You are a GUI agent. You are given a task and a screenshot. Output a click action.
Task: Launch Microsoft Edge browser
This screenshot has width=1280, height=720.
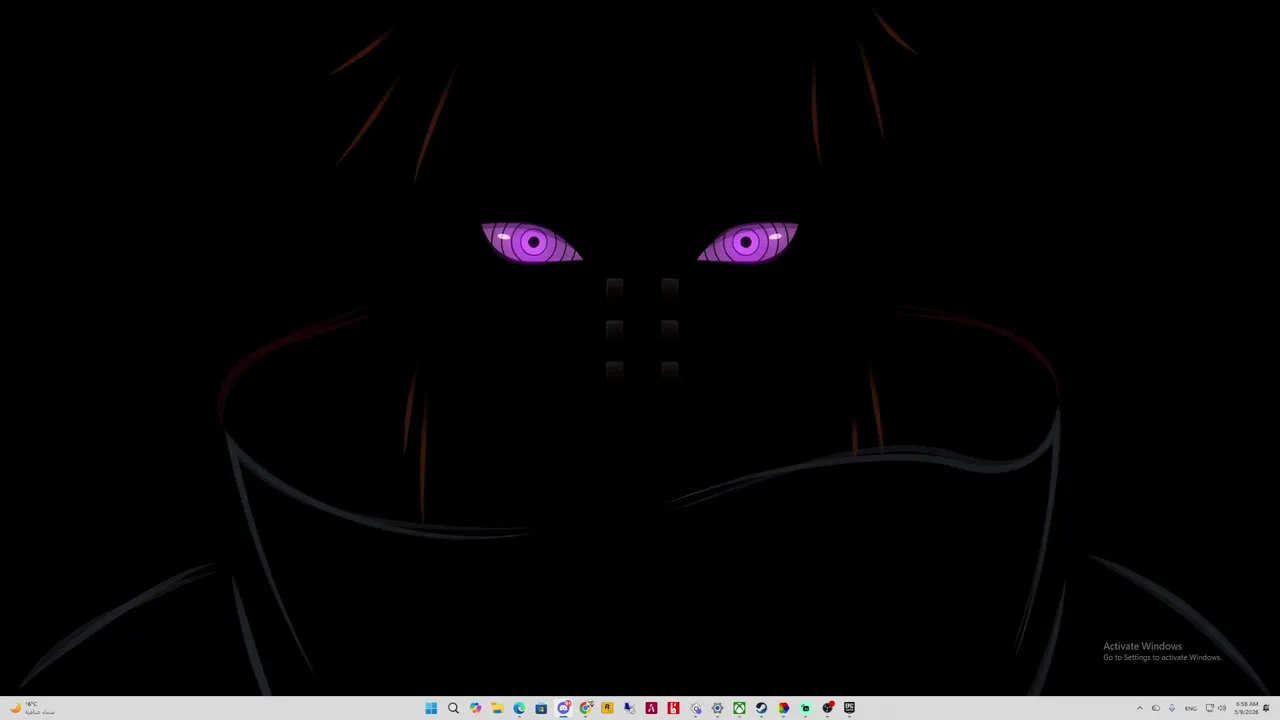[x=519, y=708]
